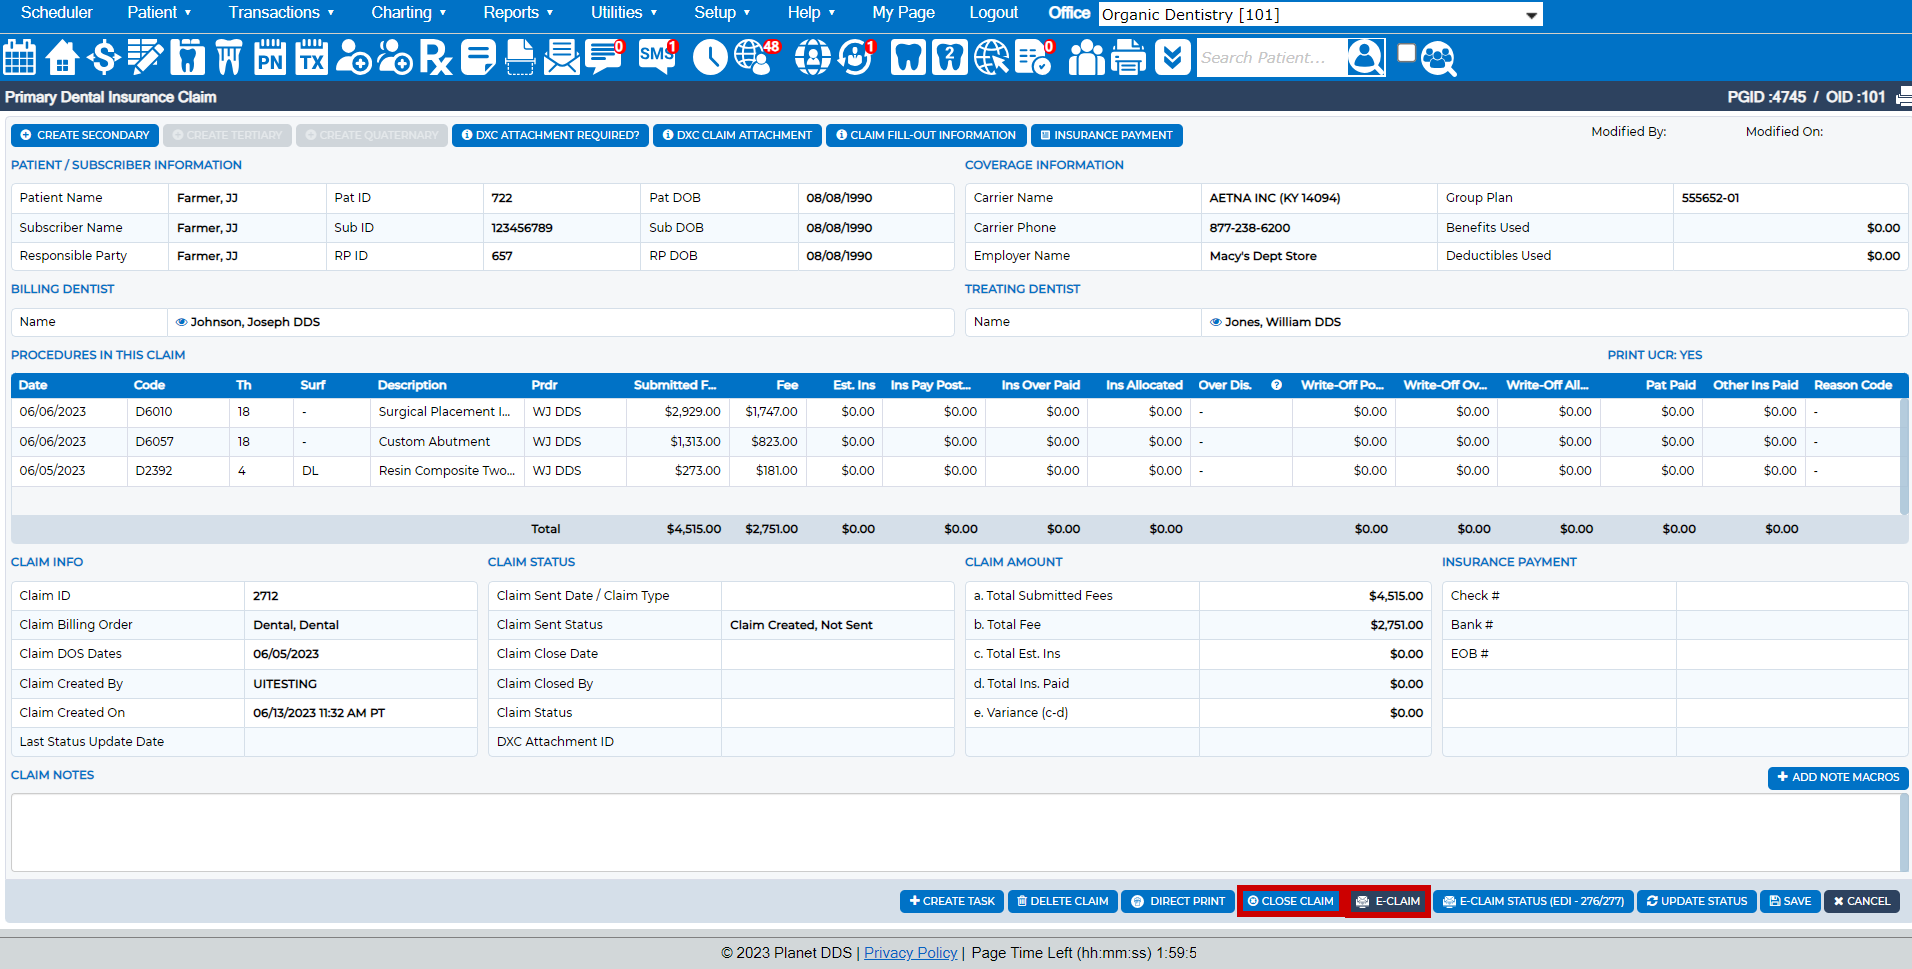Image resolution: width=1912 pixels, height=969 pixels.
Task: Open Claim Fill-Out Information
Action: point(925,135)
